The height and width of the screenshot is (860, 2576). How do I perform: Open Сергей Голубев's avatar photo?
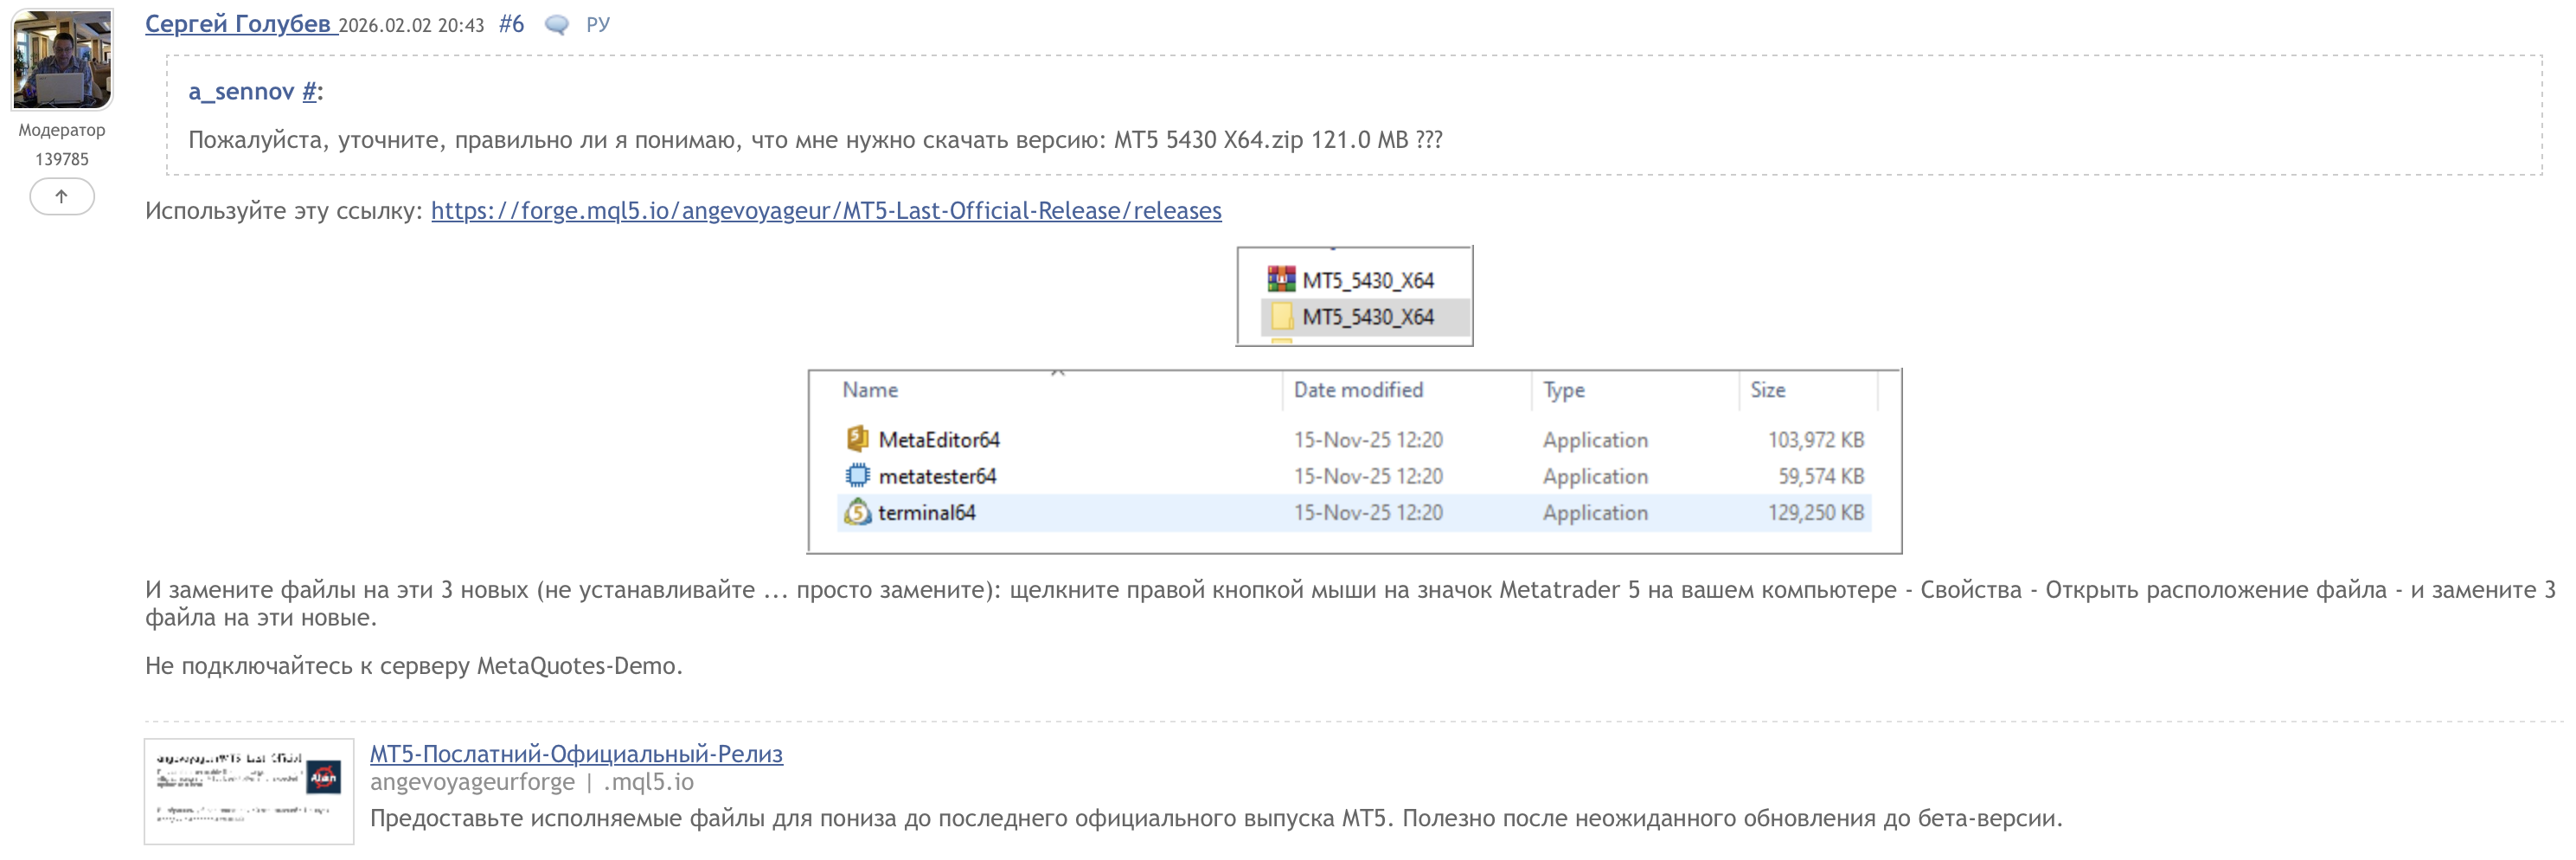click(x=62, y=60)
